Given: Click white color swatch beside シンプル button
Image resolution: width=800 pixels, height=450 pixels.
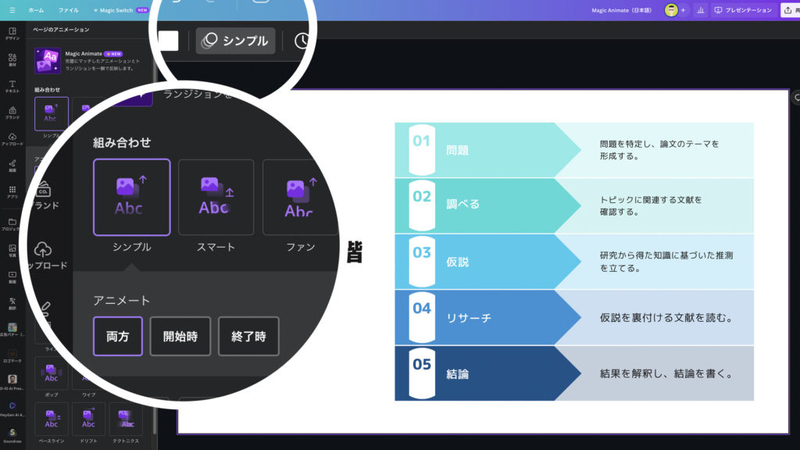Looking at the screenshot, I should [x=168, y=41].
